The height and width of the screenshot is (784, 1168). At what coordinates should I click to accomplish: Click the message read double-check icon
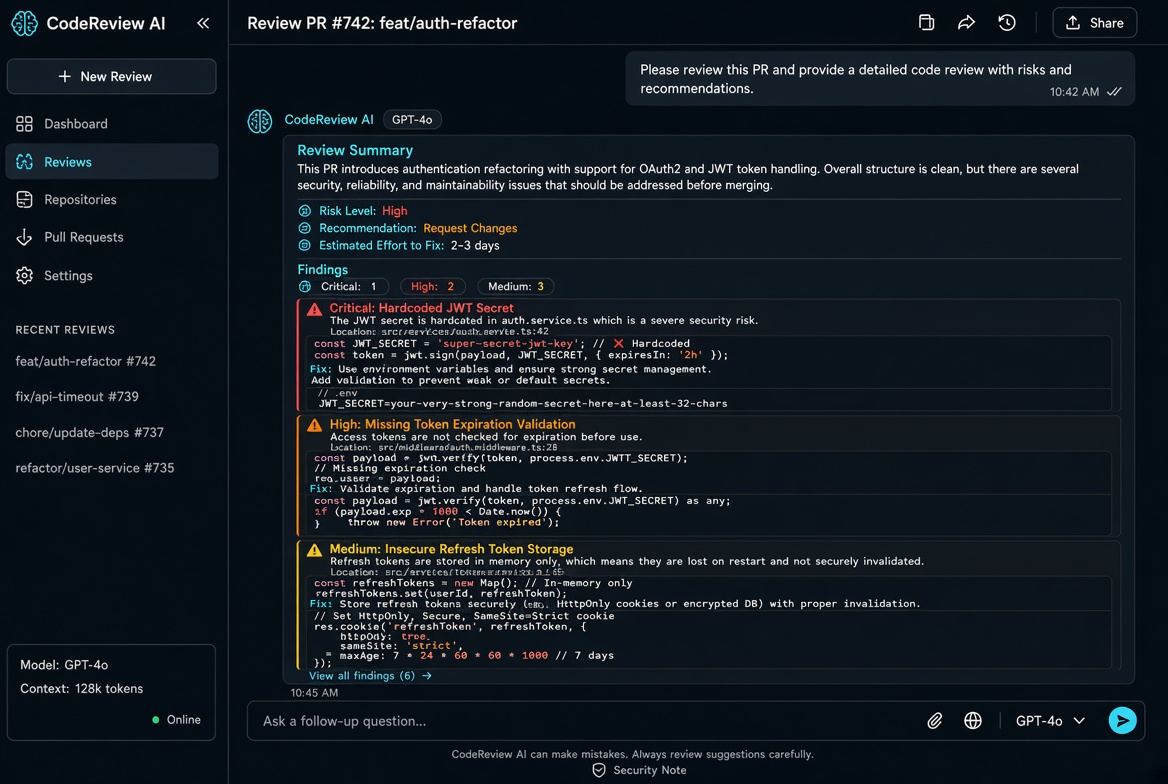point(1114,92)
